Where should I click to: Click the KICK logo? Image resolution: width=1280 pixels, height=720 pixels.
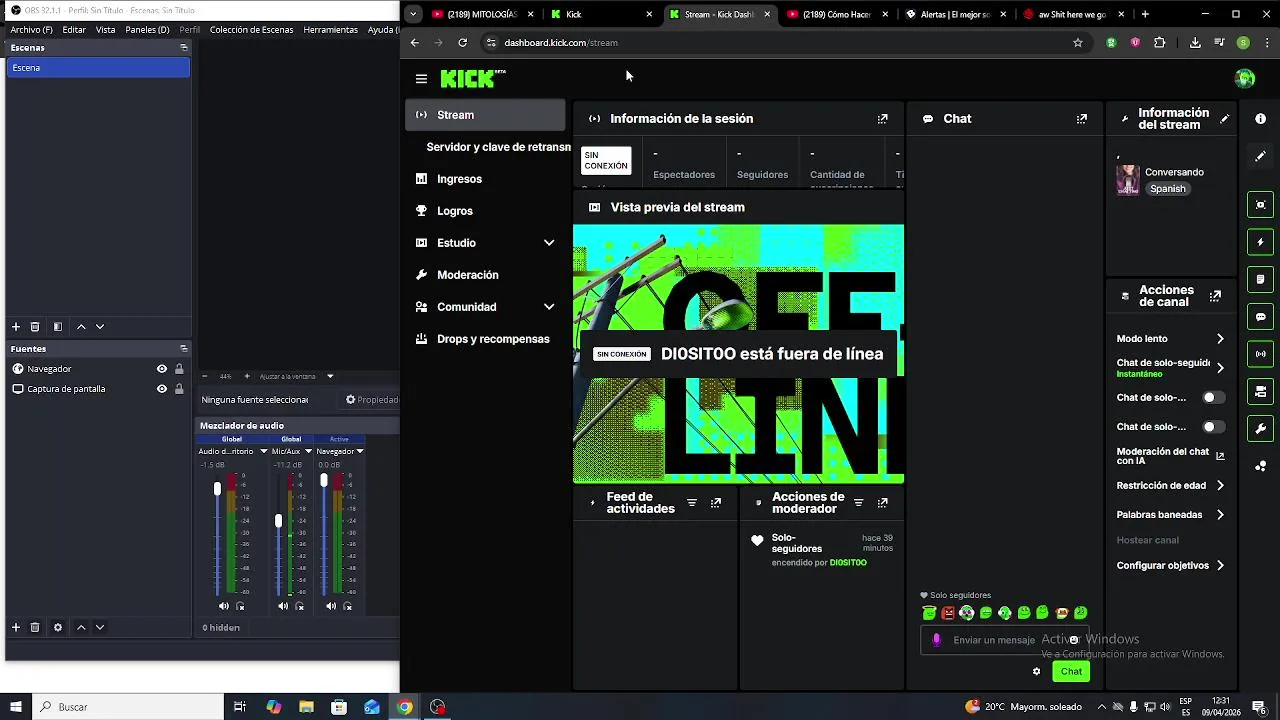(x=473, y=79)
